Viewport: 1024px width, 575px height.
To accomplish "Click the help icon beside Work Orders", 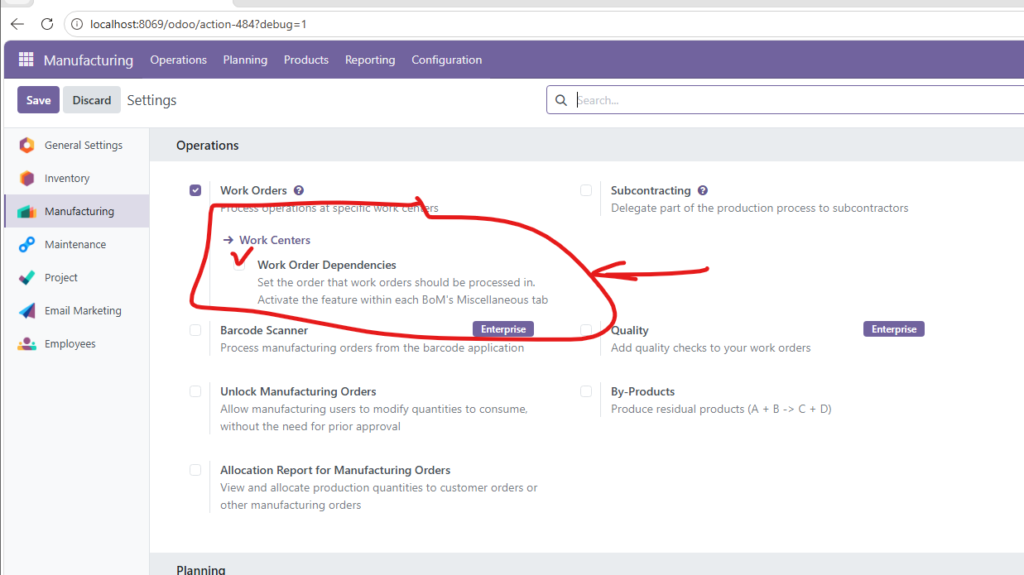I will tap(299, 190).
